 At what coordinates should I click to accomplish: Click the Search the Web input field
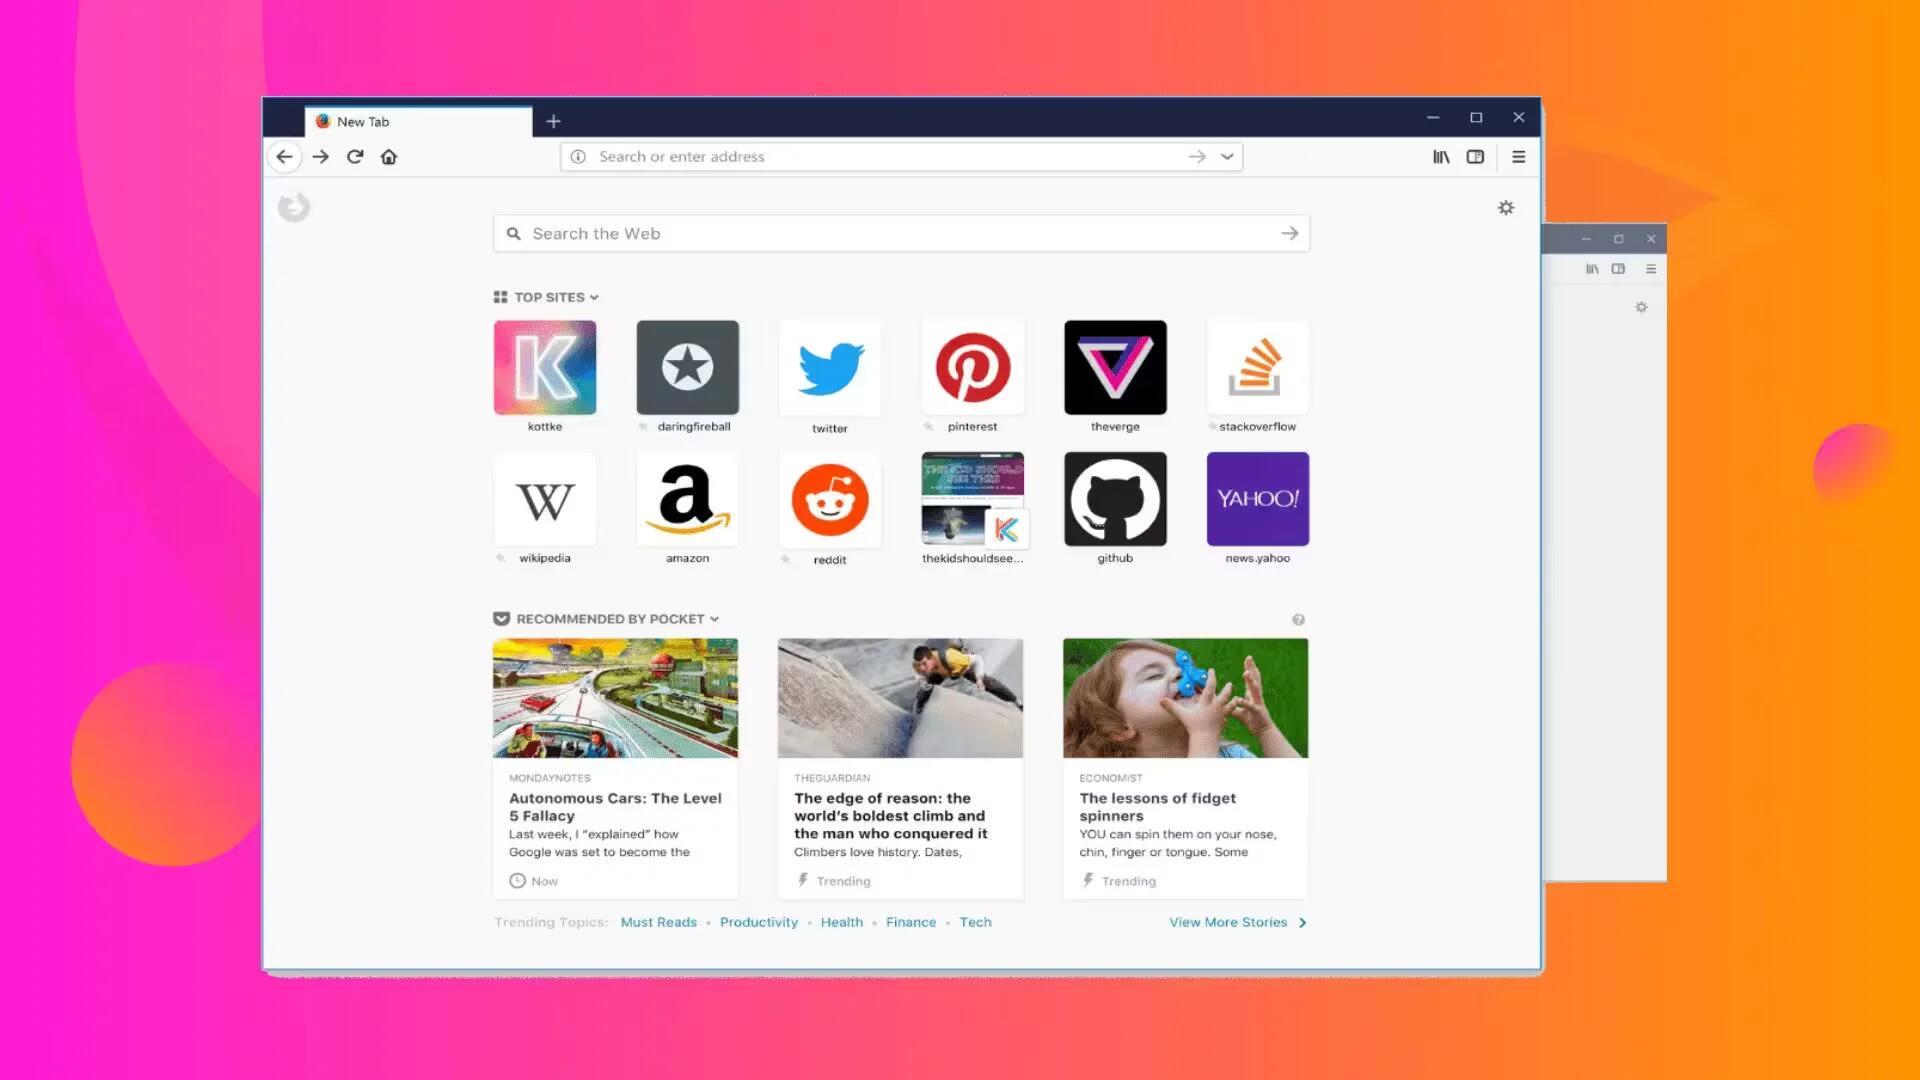pyautogui.click(x=901, y=233)
